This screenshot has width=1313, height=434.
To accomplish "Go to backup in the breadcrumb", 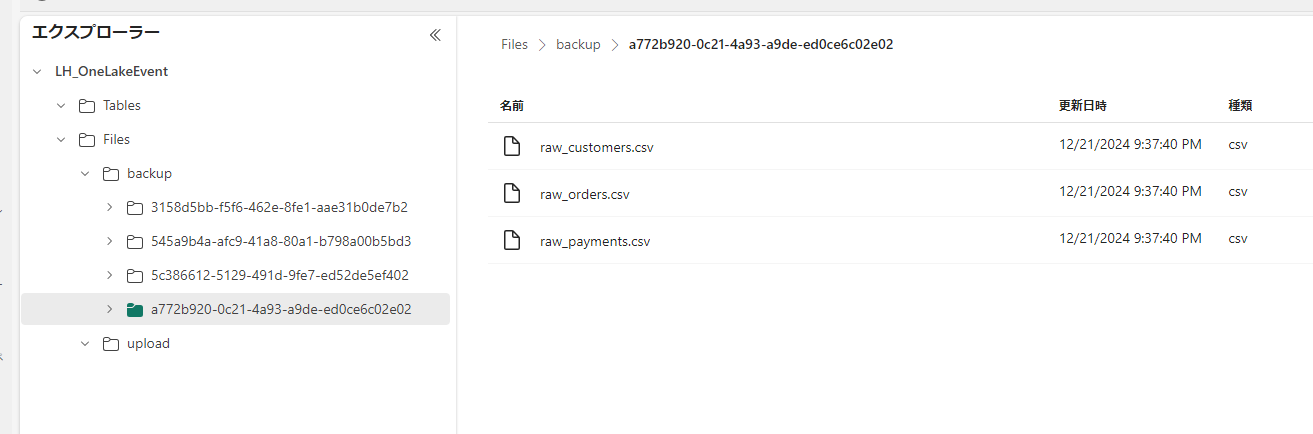I will coord(578,45).
